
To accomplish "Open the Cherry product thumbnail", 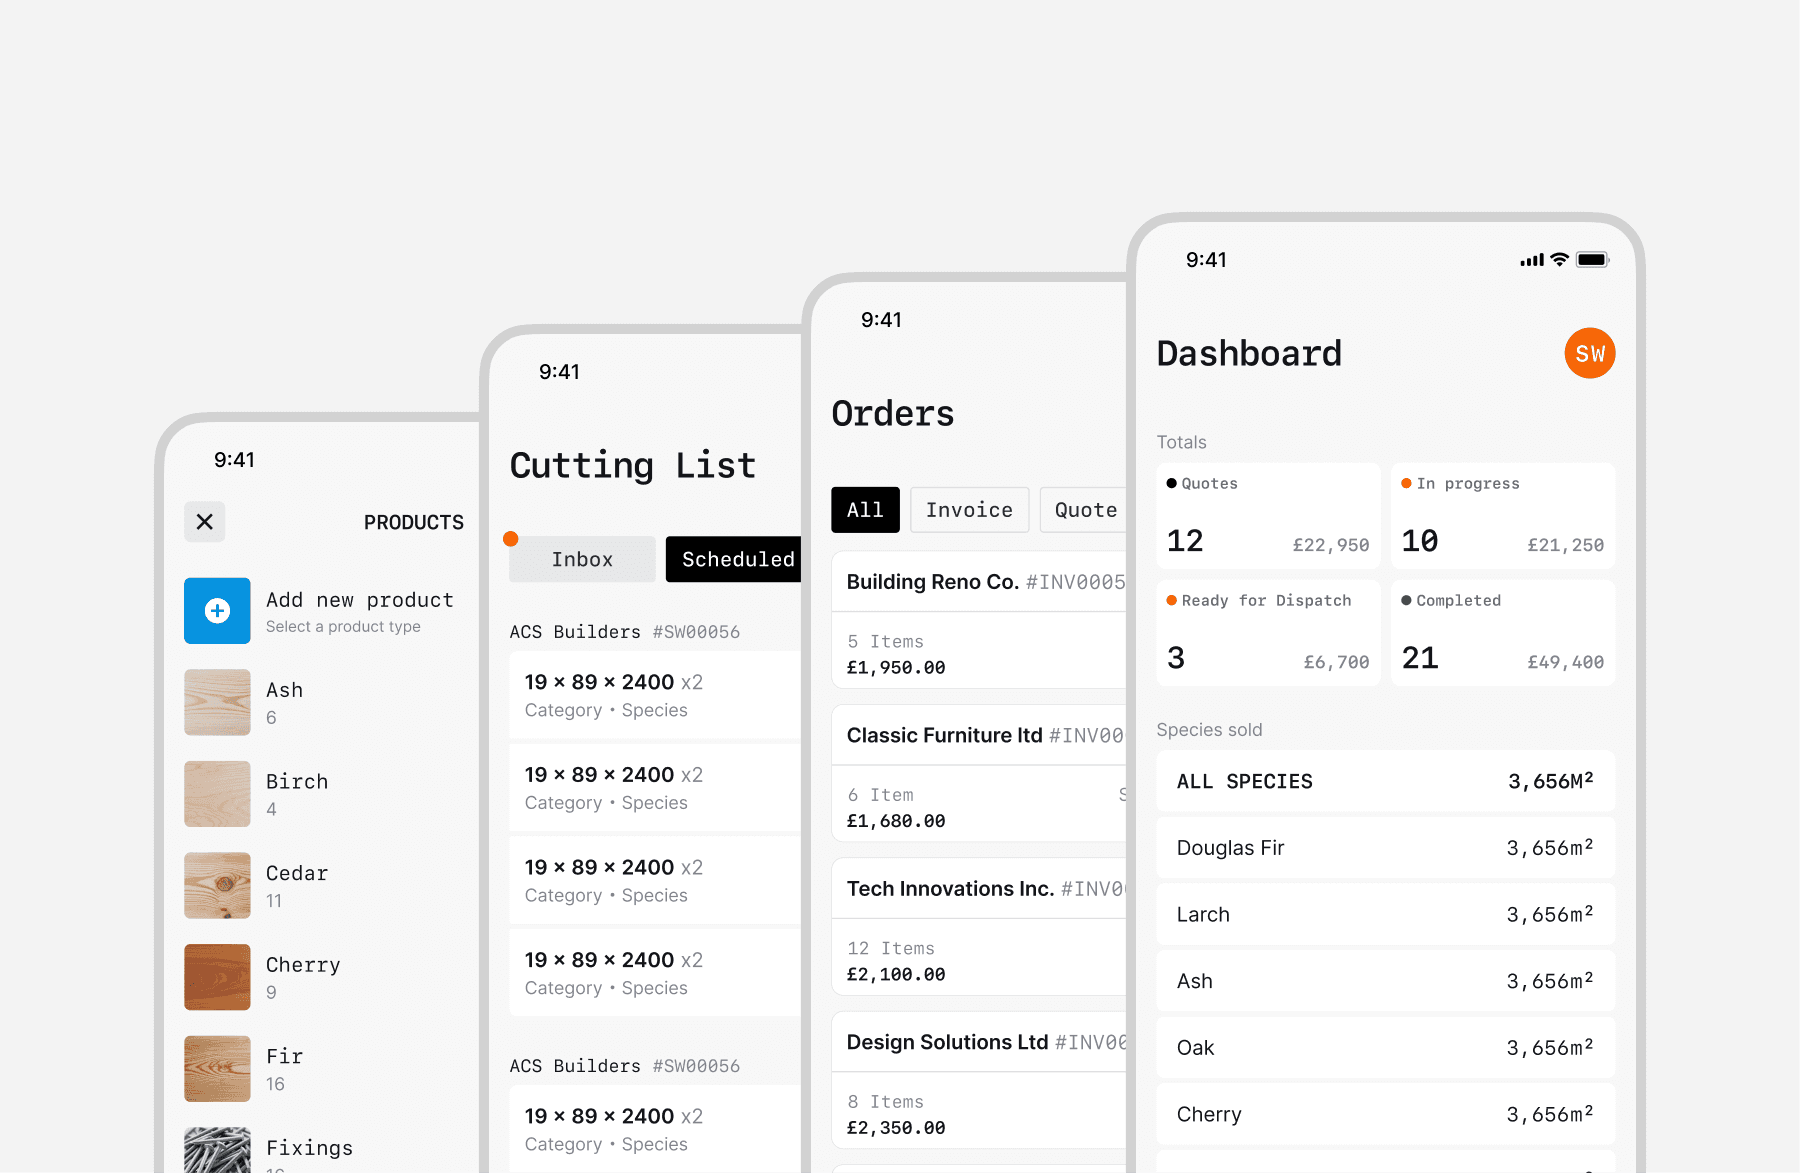I will [217, 977].
